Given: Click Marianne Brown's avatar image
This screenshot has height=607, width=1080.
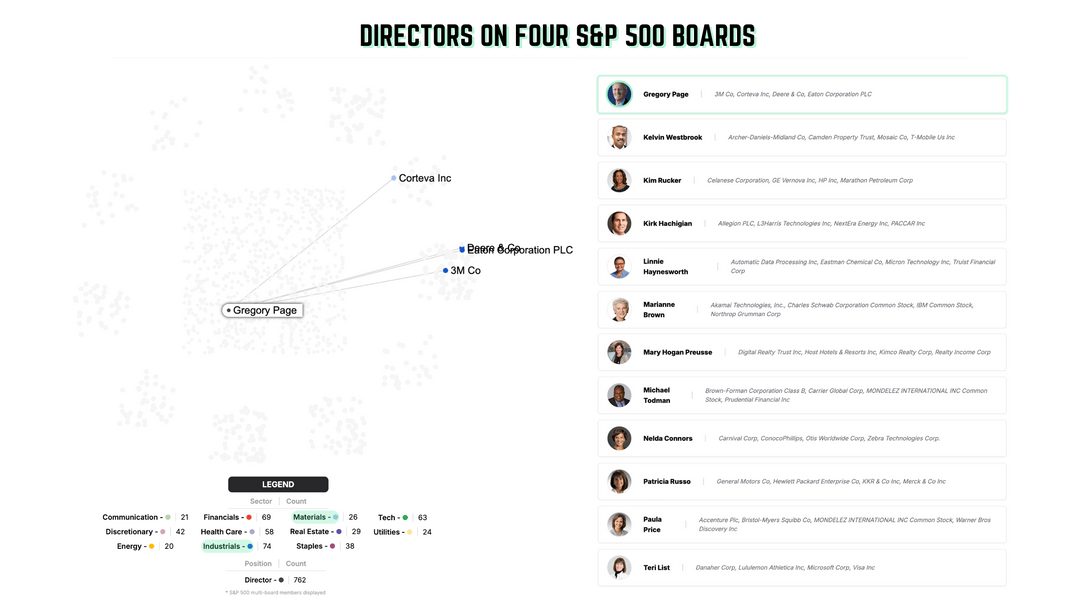Looking at the screenshot, I should [619, 310].
